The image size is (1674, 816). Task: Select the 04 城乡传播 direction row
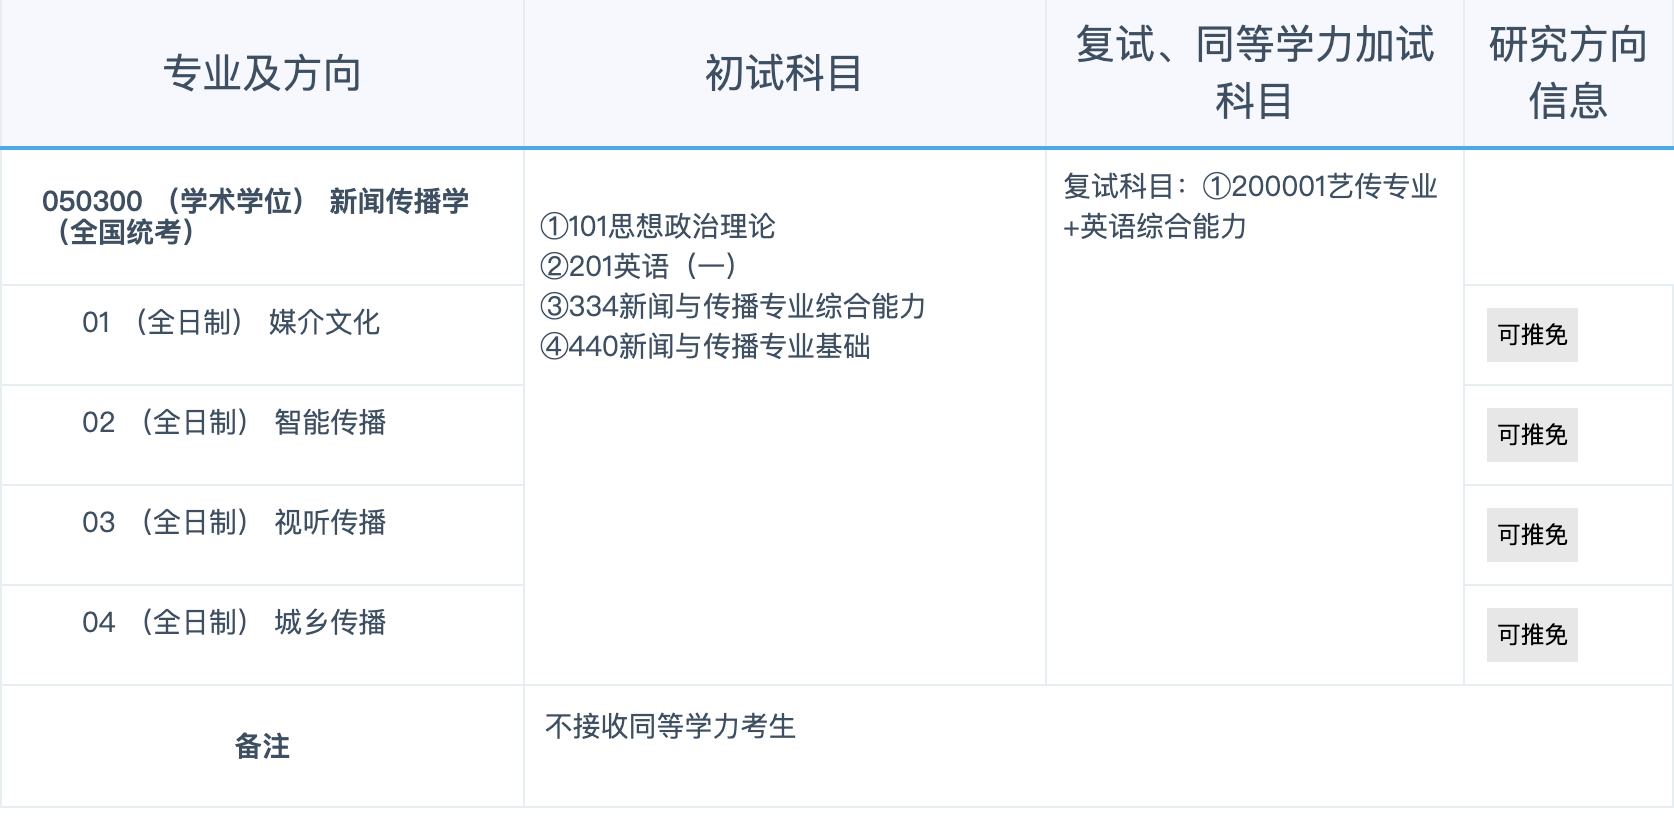coord(234,622)
